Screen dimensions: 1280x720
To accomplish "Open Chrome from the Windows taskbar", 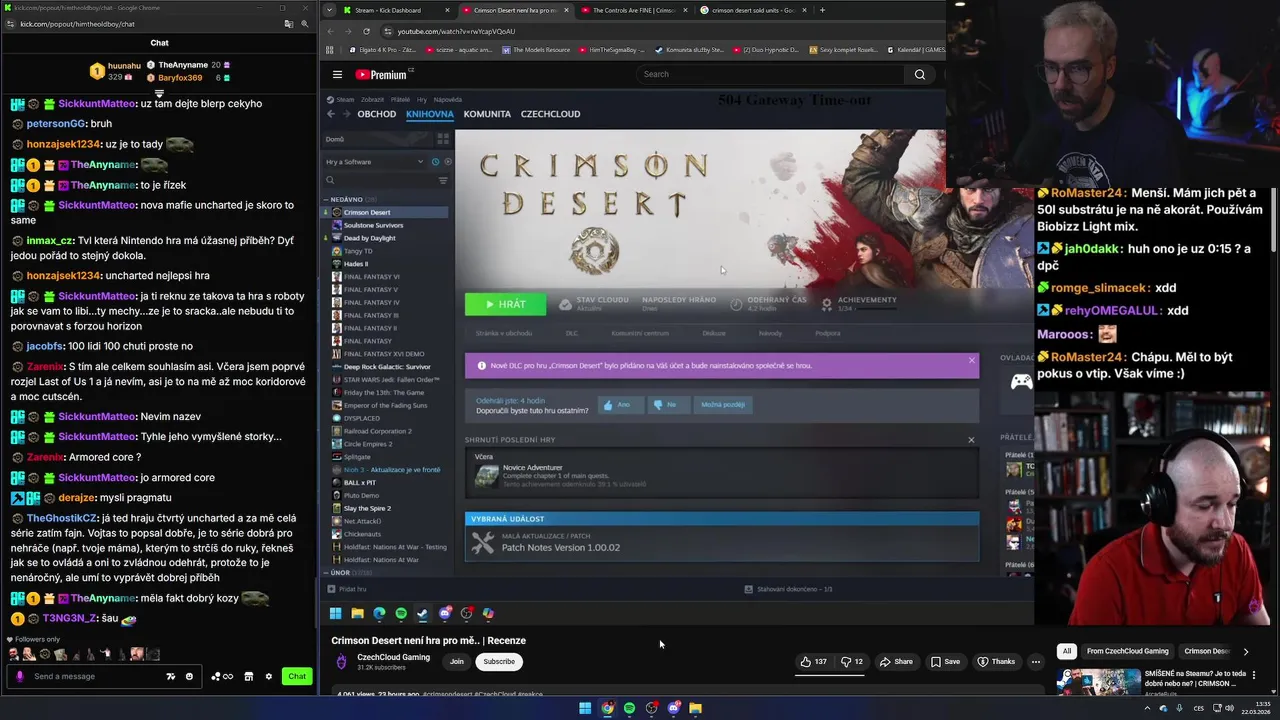I will [x=607, y=708].
